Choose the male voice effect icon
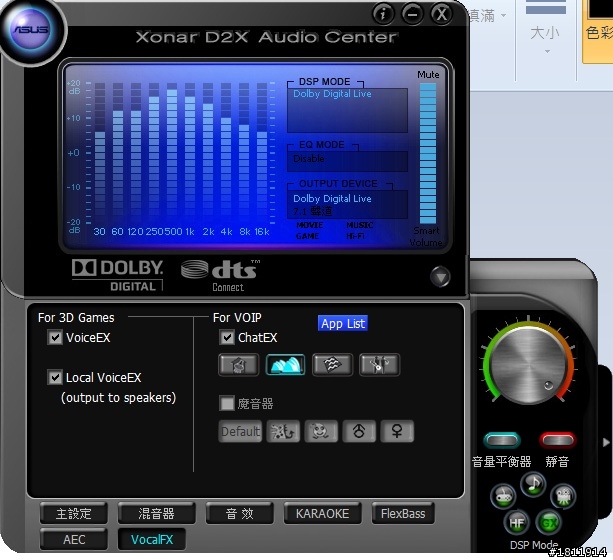 coord(359,431)
